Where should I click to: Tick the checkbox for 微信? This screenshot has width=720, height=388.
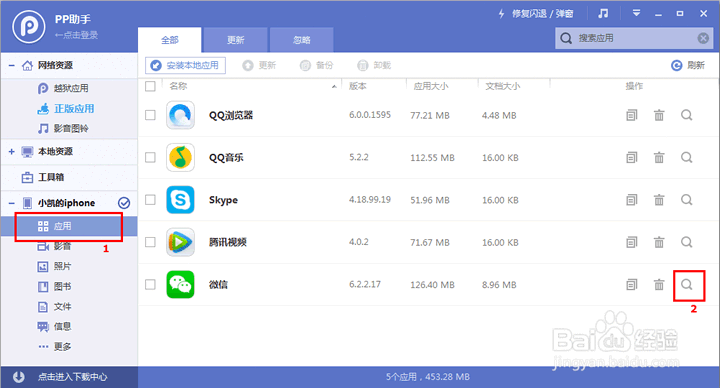point(150,285)
